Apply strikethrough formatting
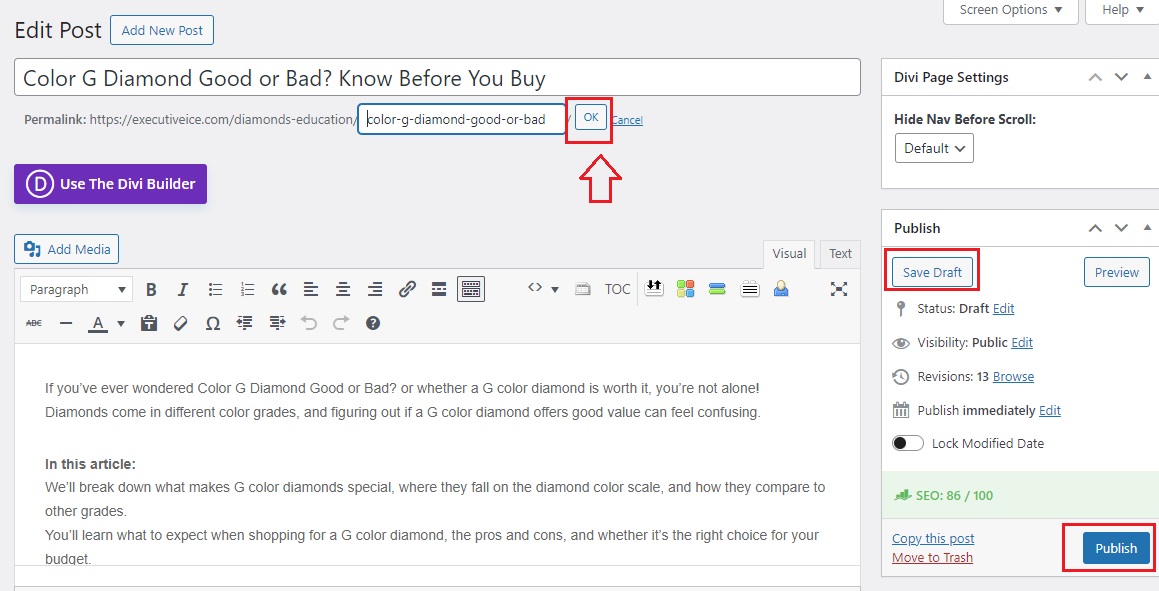The width and height of the screenshot is (1159, 591). 33,322
